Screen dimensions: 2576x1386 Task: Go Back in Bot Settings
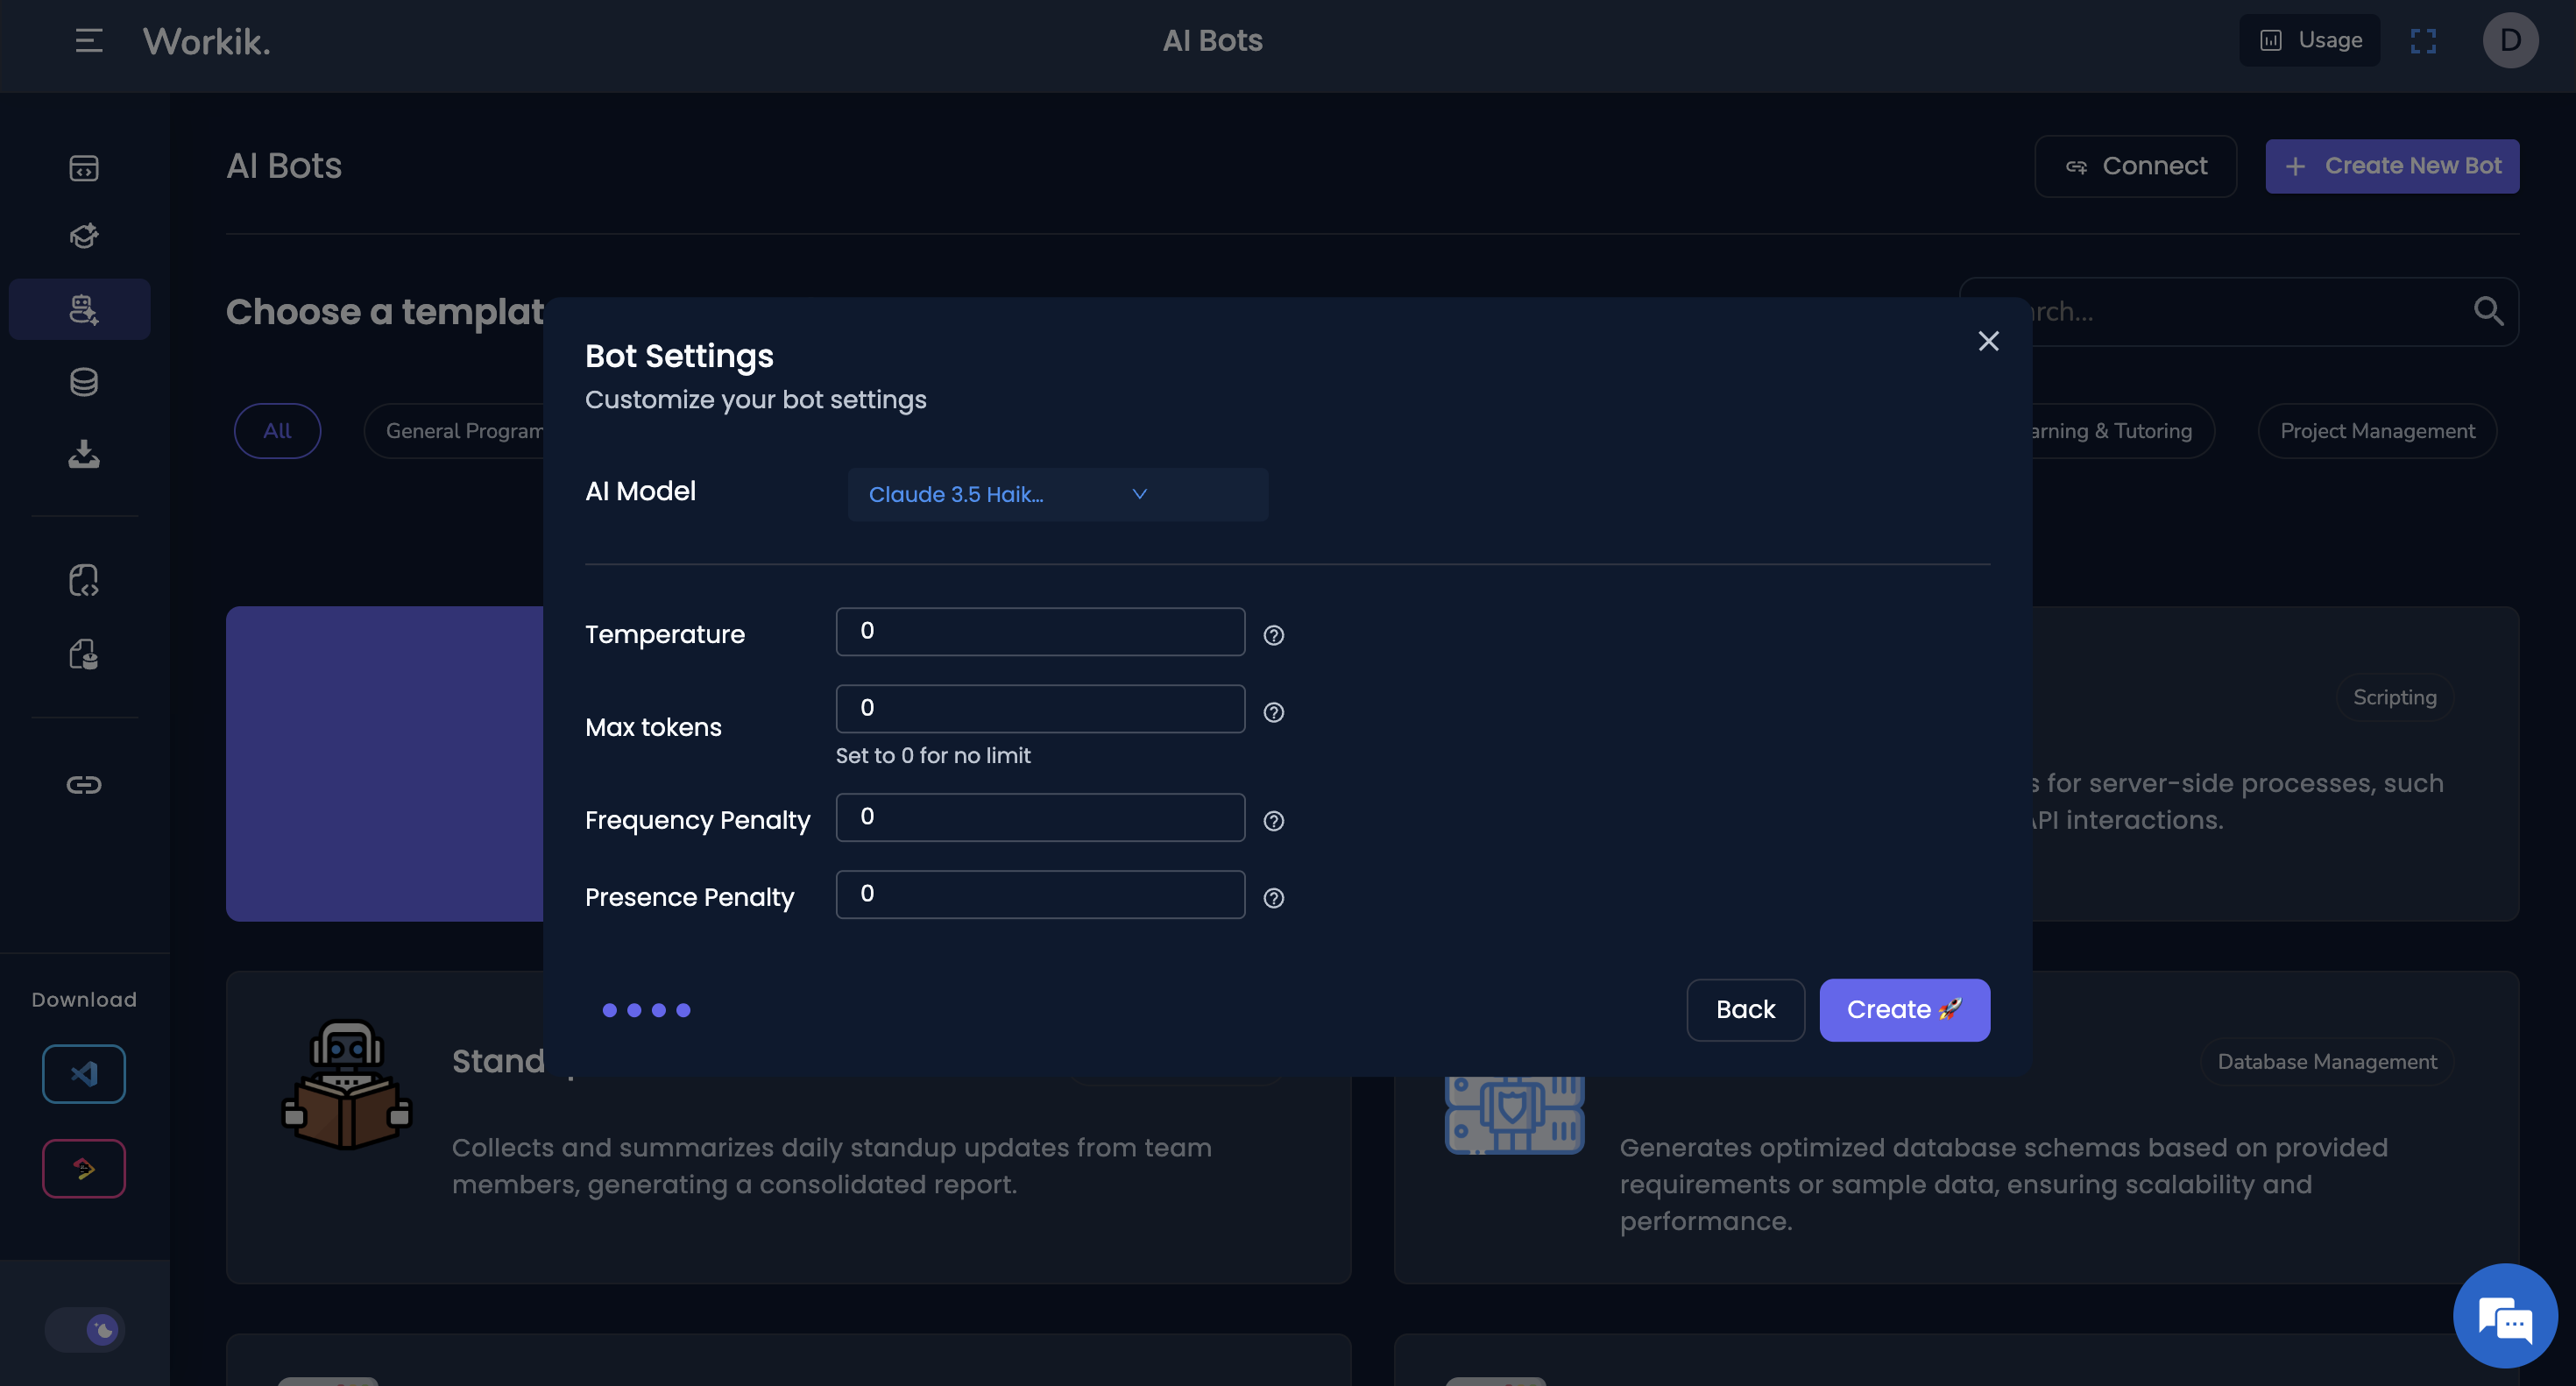[x=1745, y=1010]
